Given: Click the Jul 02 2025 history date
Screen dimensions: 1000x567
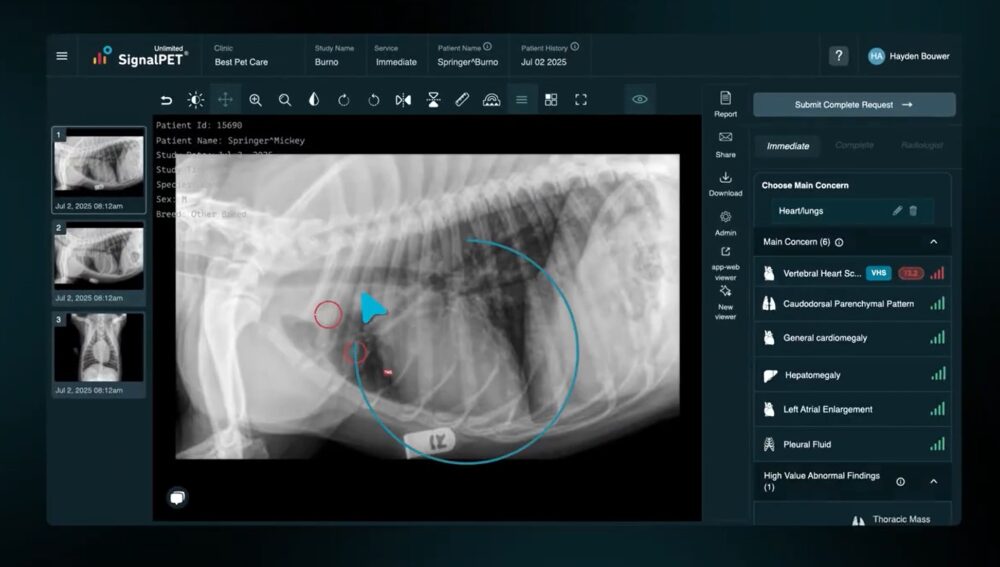Looking at the screenshot, I should pos(543,62).
